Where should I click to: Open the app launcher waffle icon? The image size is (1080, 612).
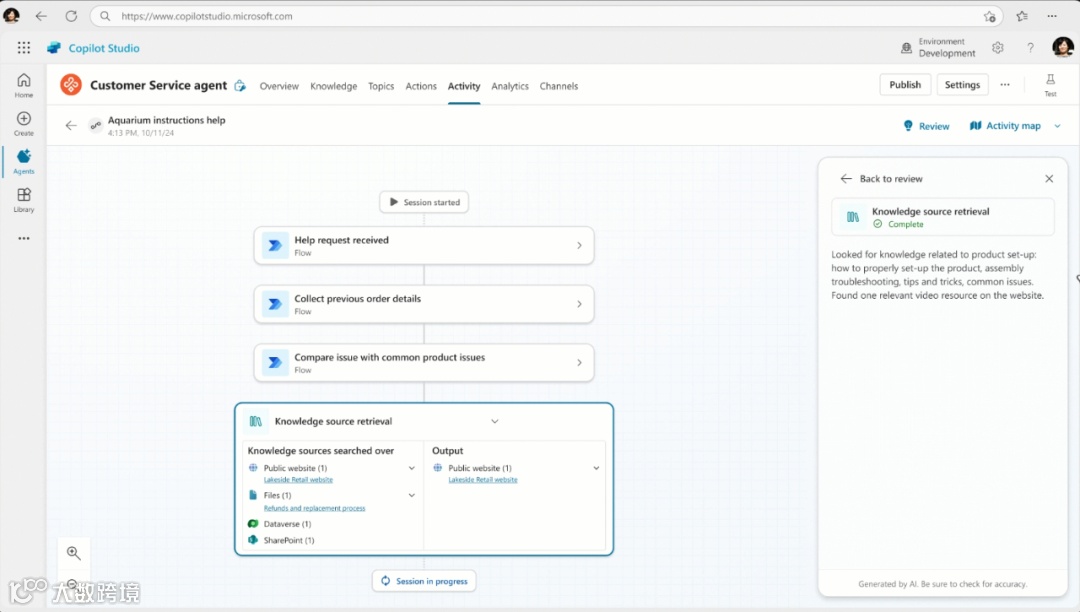pyautogui.click(x=24, y=48)
